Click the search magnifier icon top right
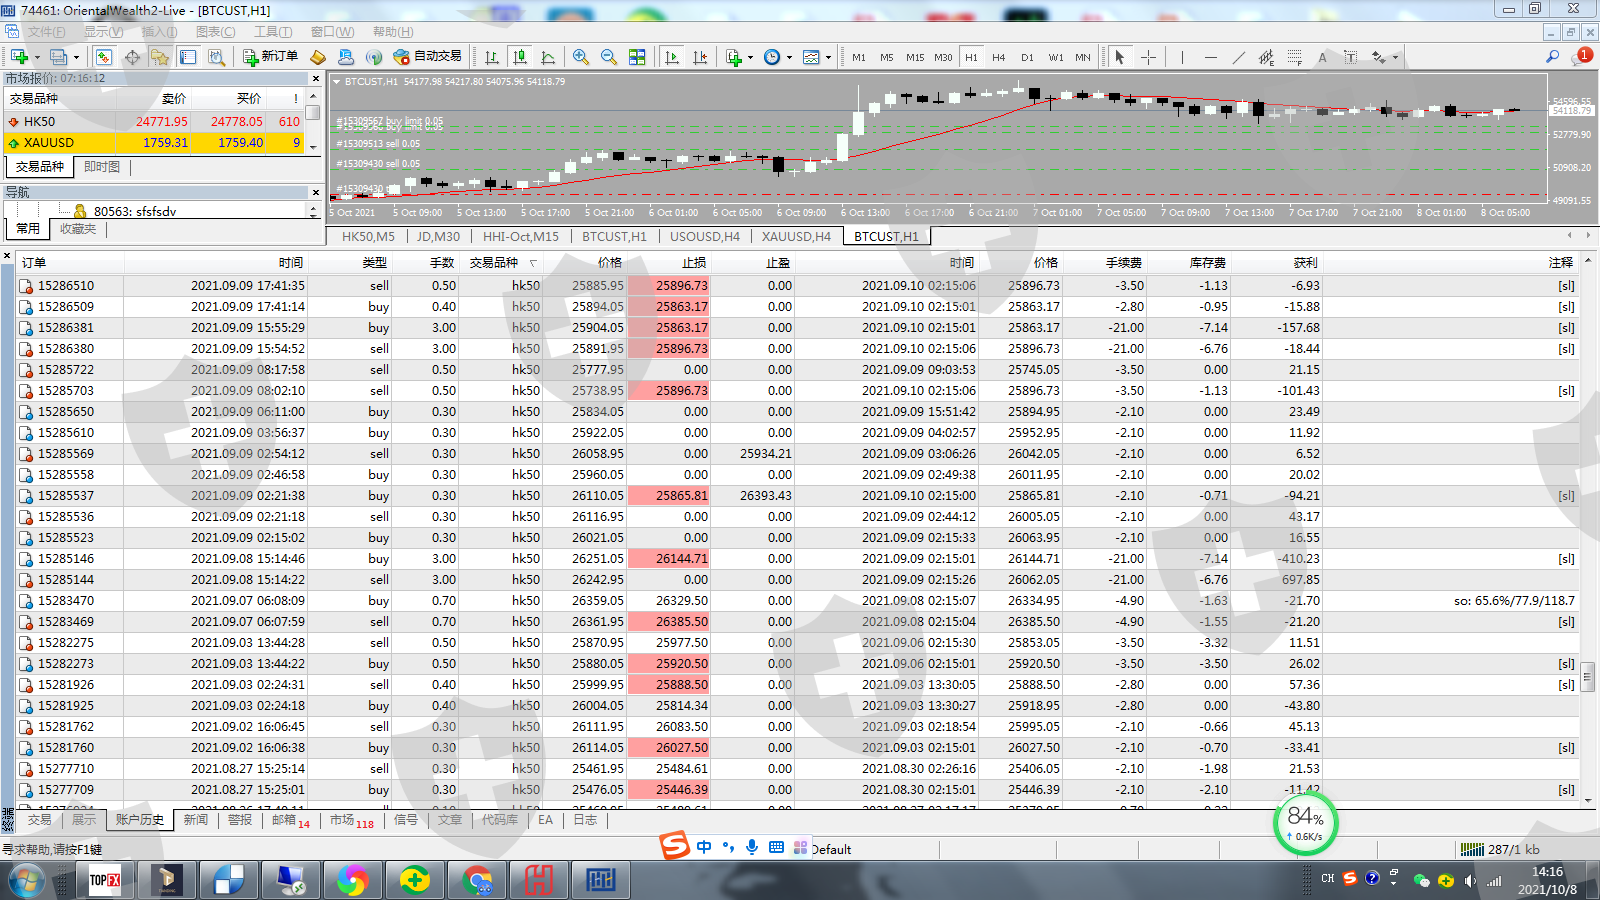The image size is (1600, 900). [x=1552, y=57]
